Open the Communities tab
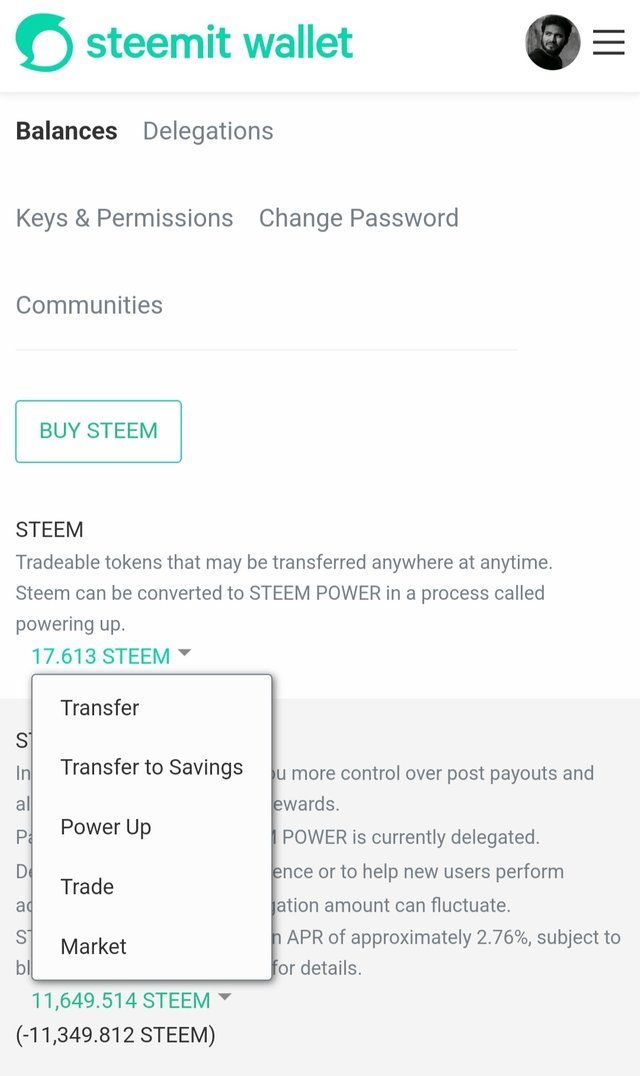The width and height of the screenshot is (640, 1076). [x=89, y=305]
